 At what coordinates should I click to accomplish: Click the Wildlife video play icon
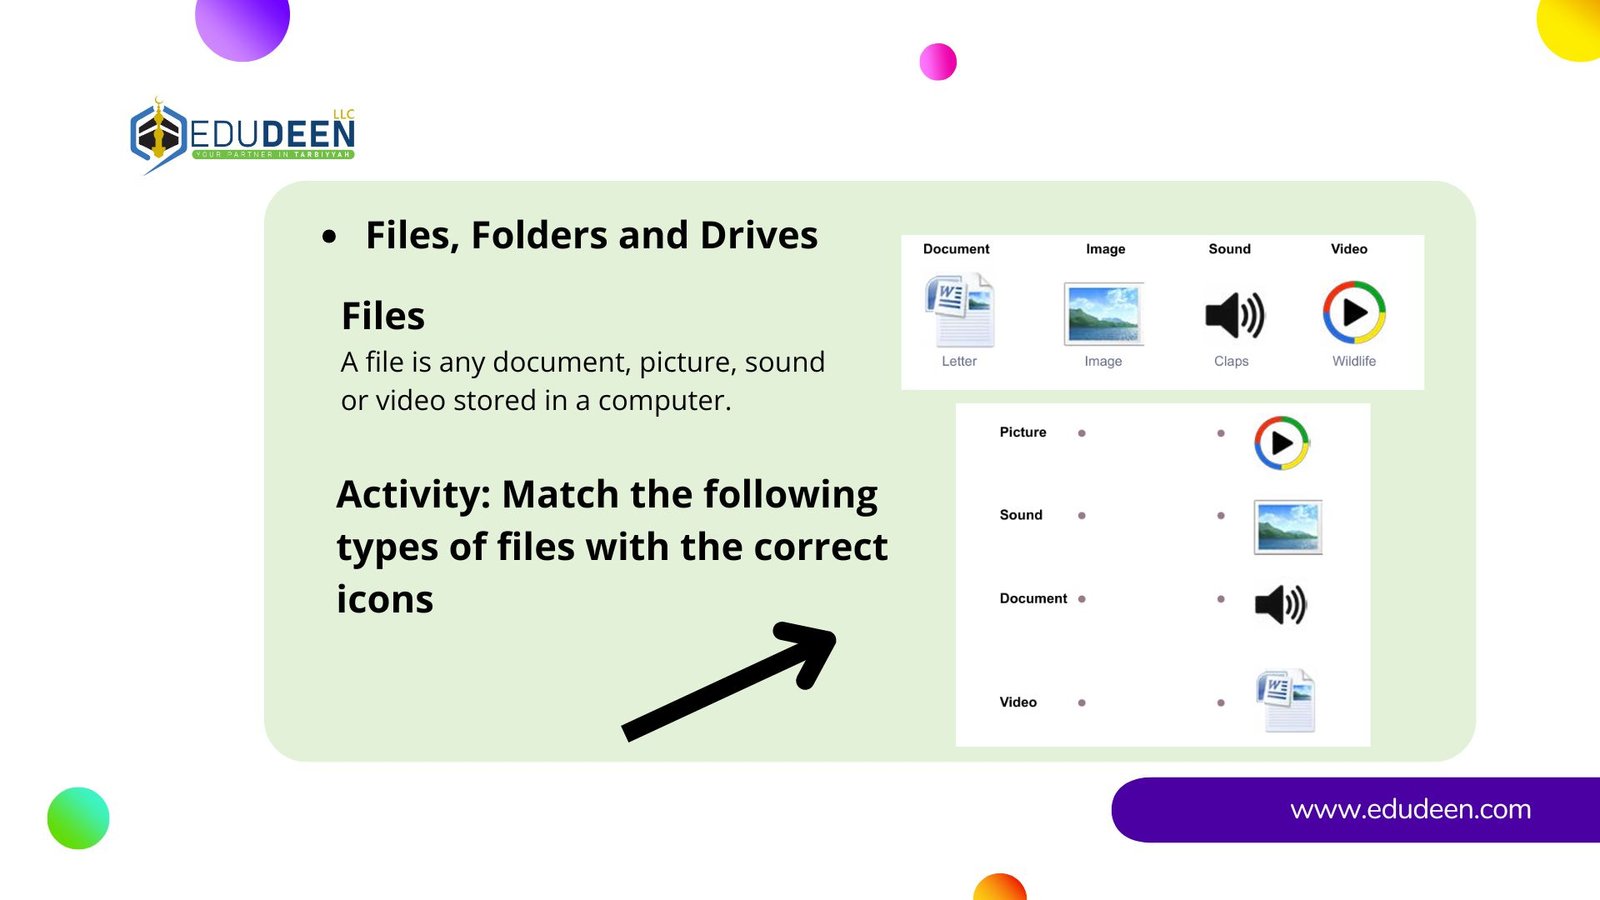coord(1354,312)
